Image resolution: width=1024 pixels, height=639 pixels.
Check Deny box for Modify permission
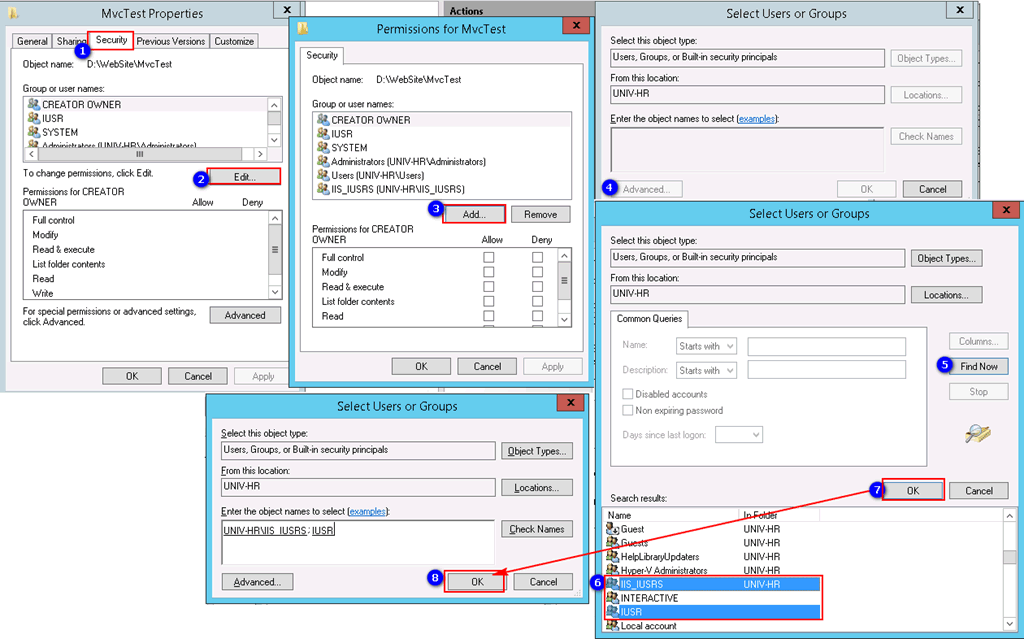pyautogui.click(x=537, y=272)
